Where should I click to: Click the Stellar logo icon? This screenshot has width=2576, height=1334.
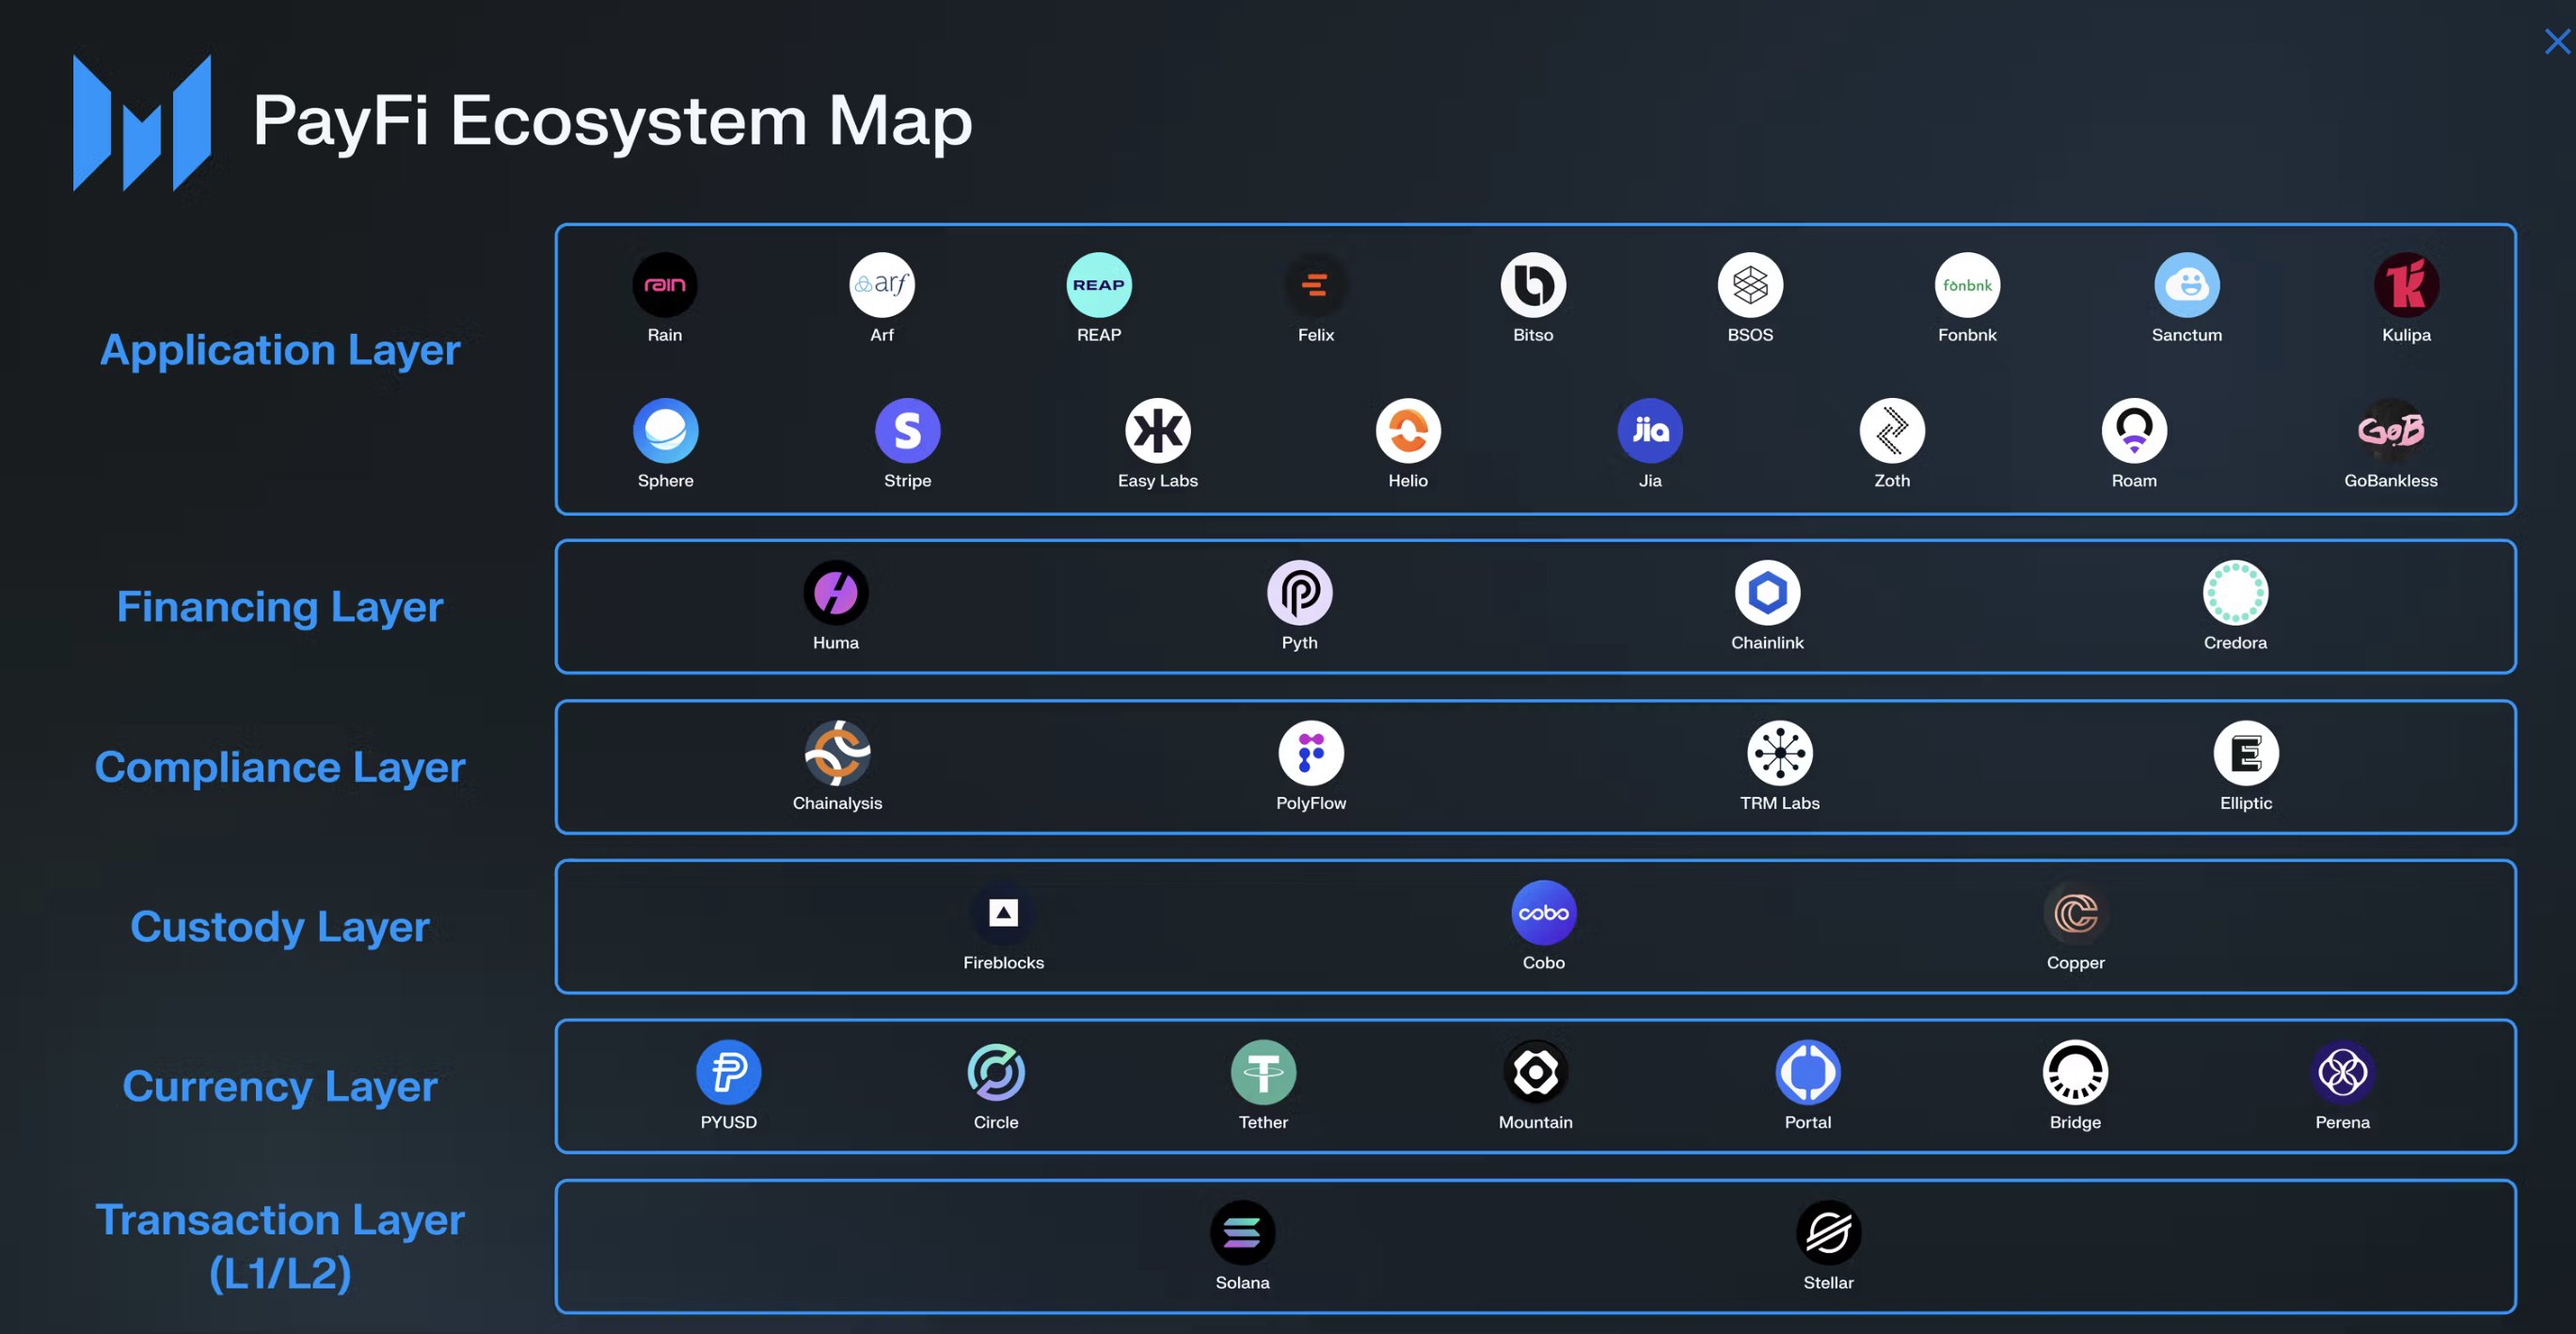coord(1828,1233)
